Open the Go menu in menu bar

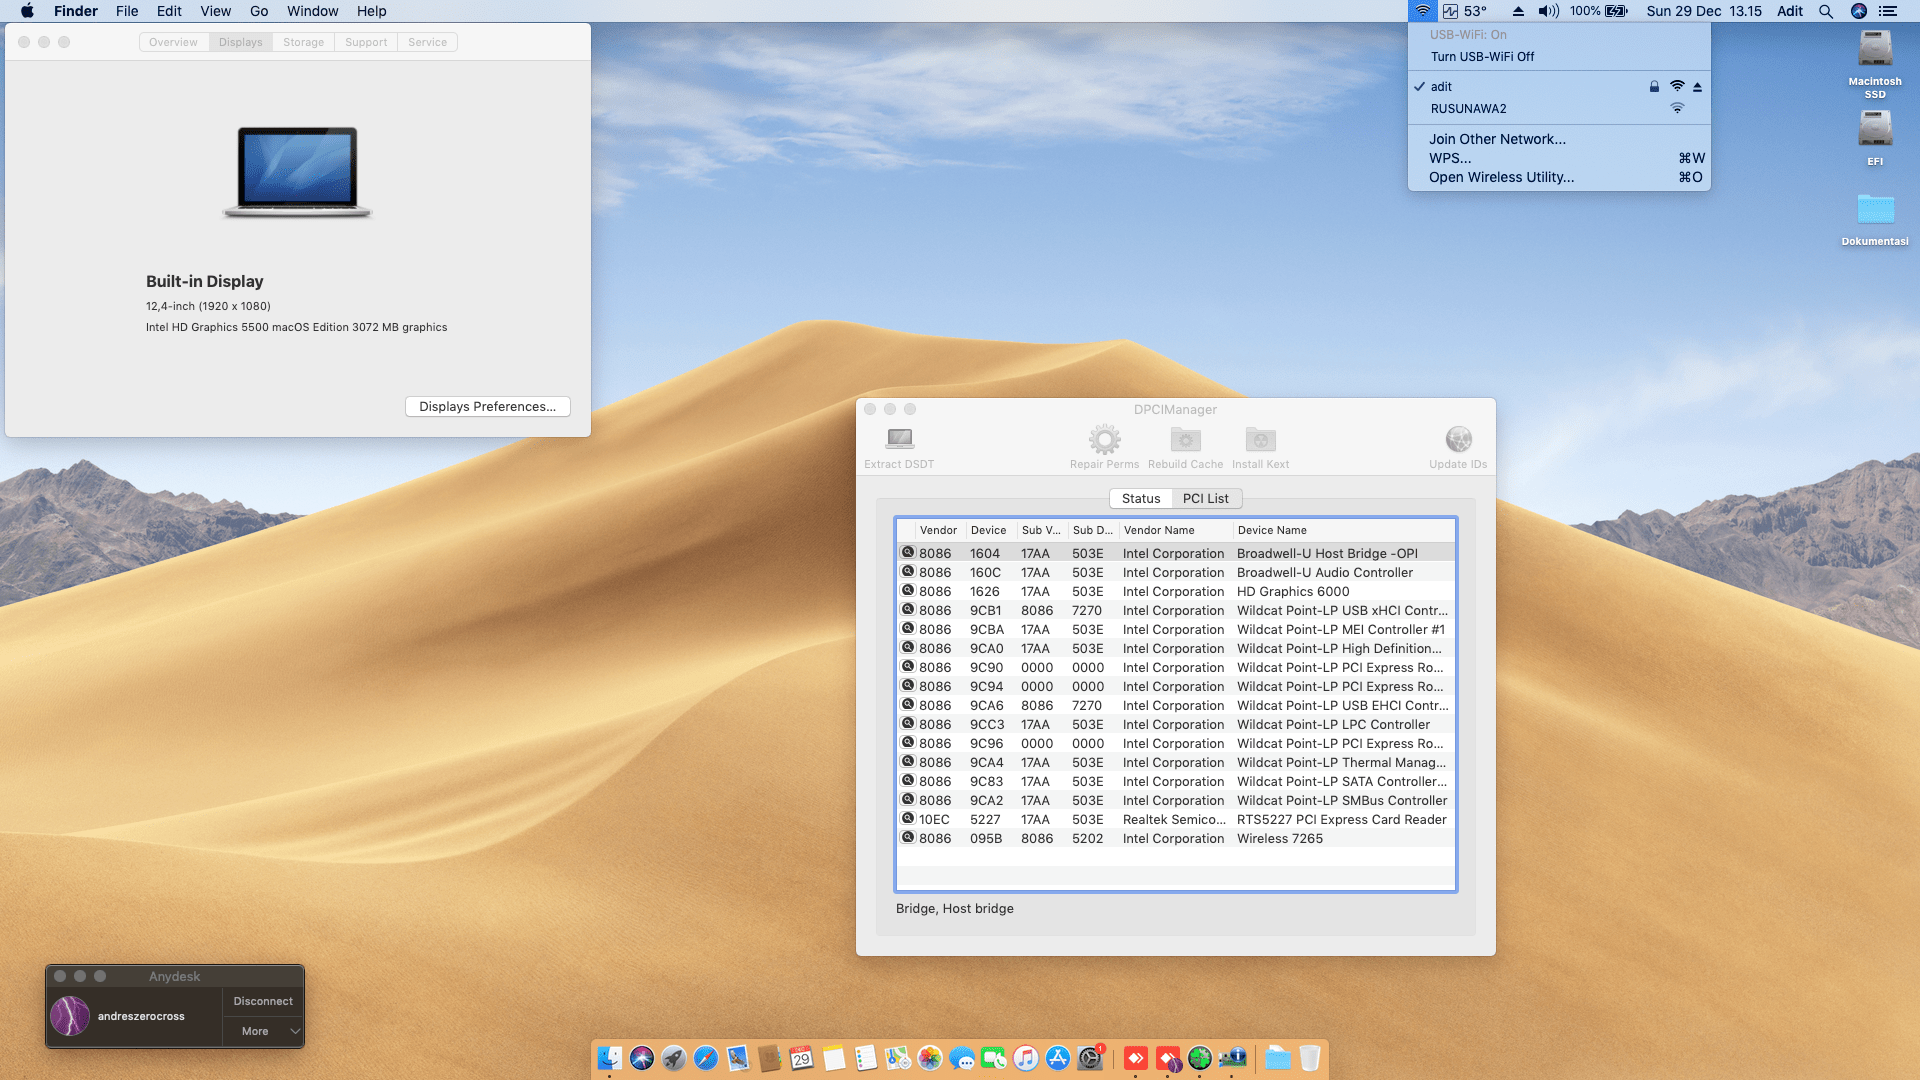(259, 11)
